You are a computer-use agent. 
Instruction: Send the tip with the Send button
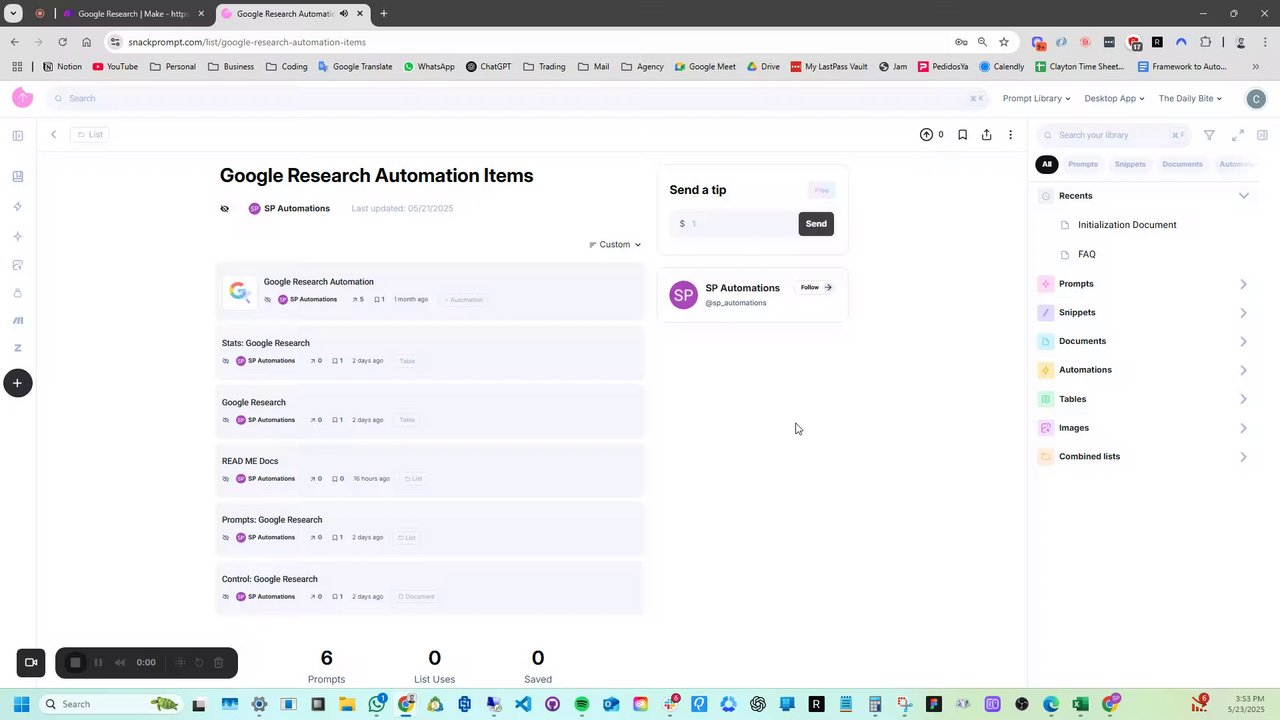point(816,224)
